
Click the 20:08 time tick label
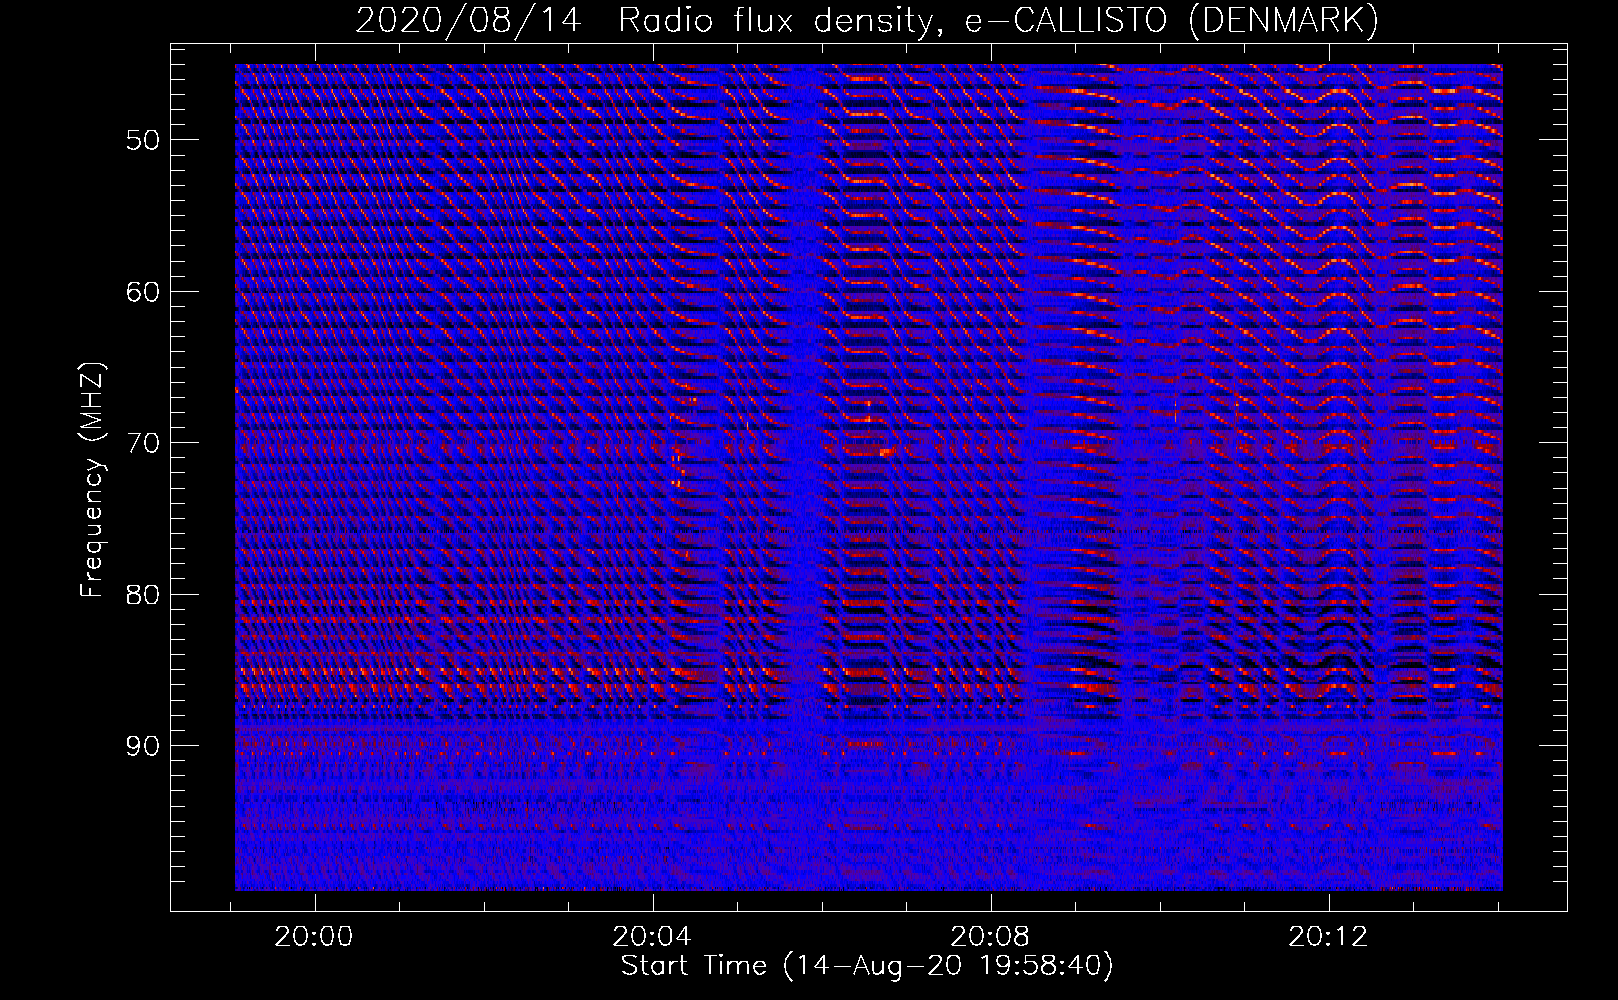coord(990,937)
